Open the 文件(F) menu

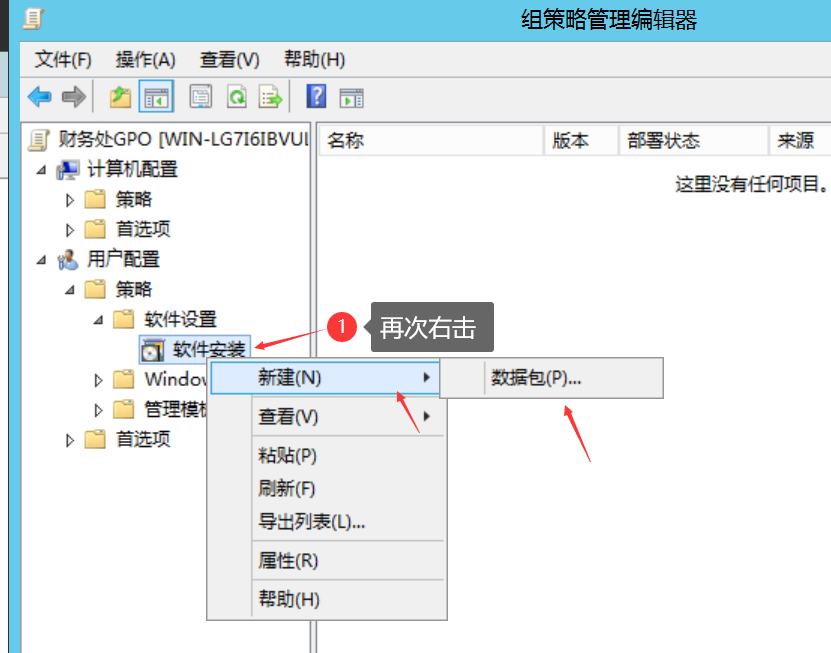[63, 59]
